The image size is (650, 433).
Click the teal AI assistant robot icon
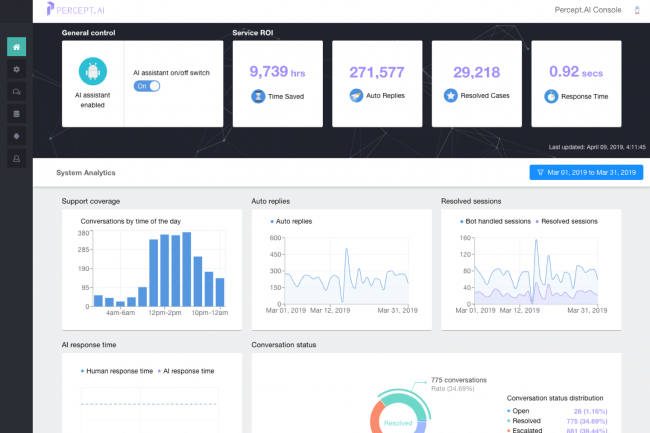92,71
